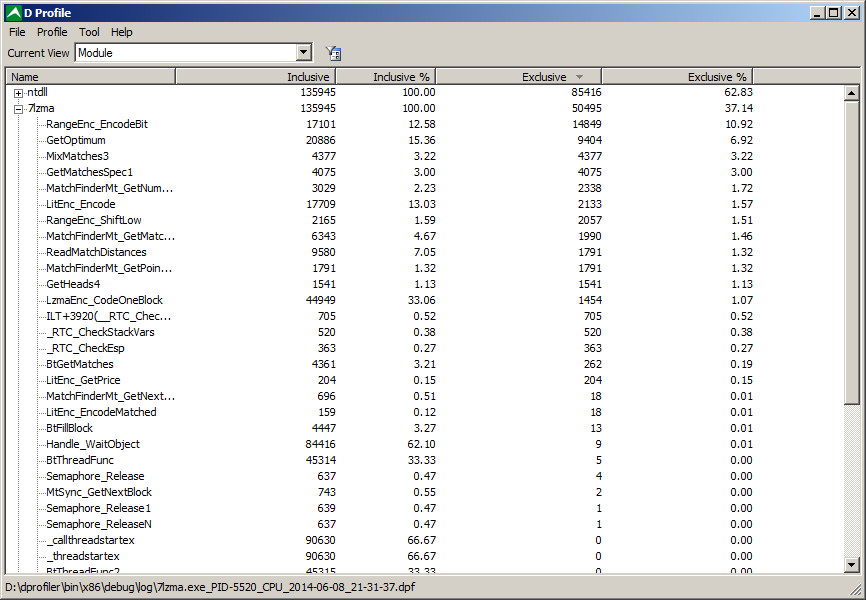Click the 7lzma module name
866x600 pixels.
pos(41,108)
